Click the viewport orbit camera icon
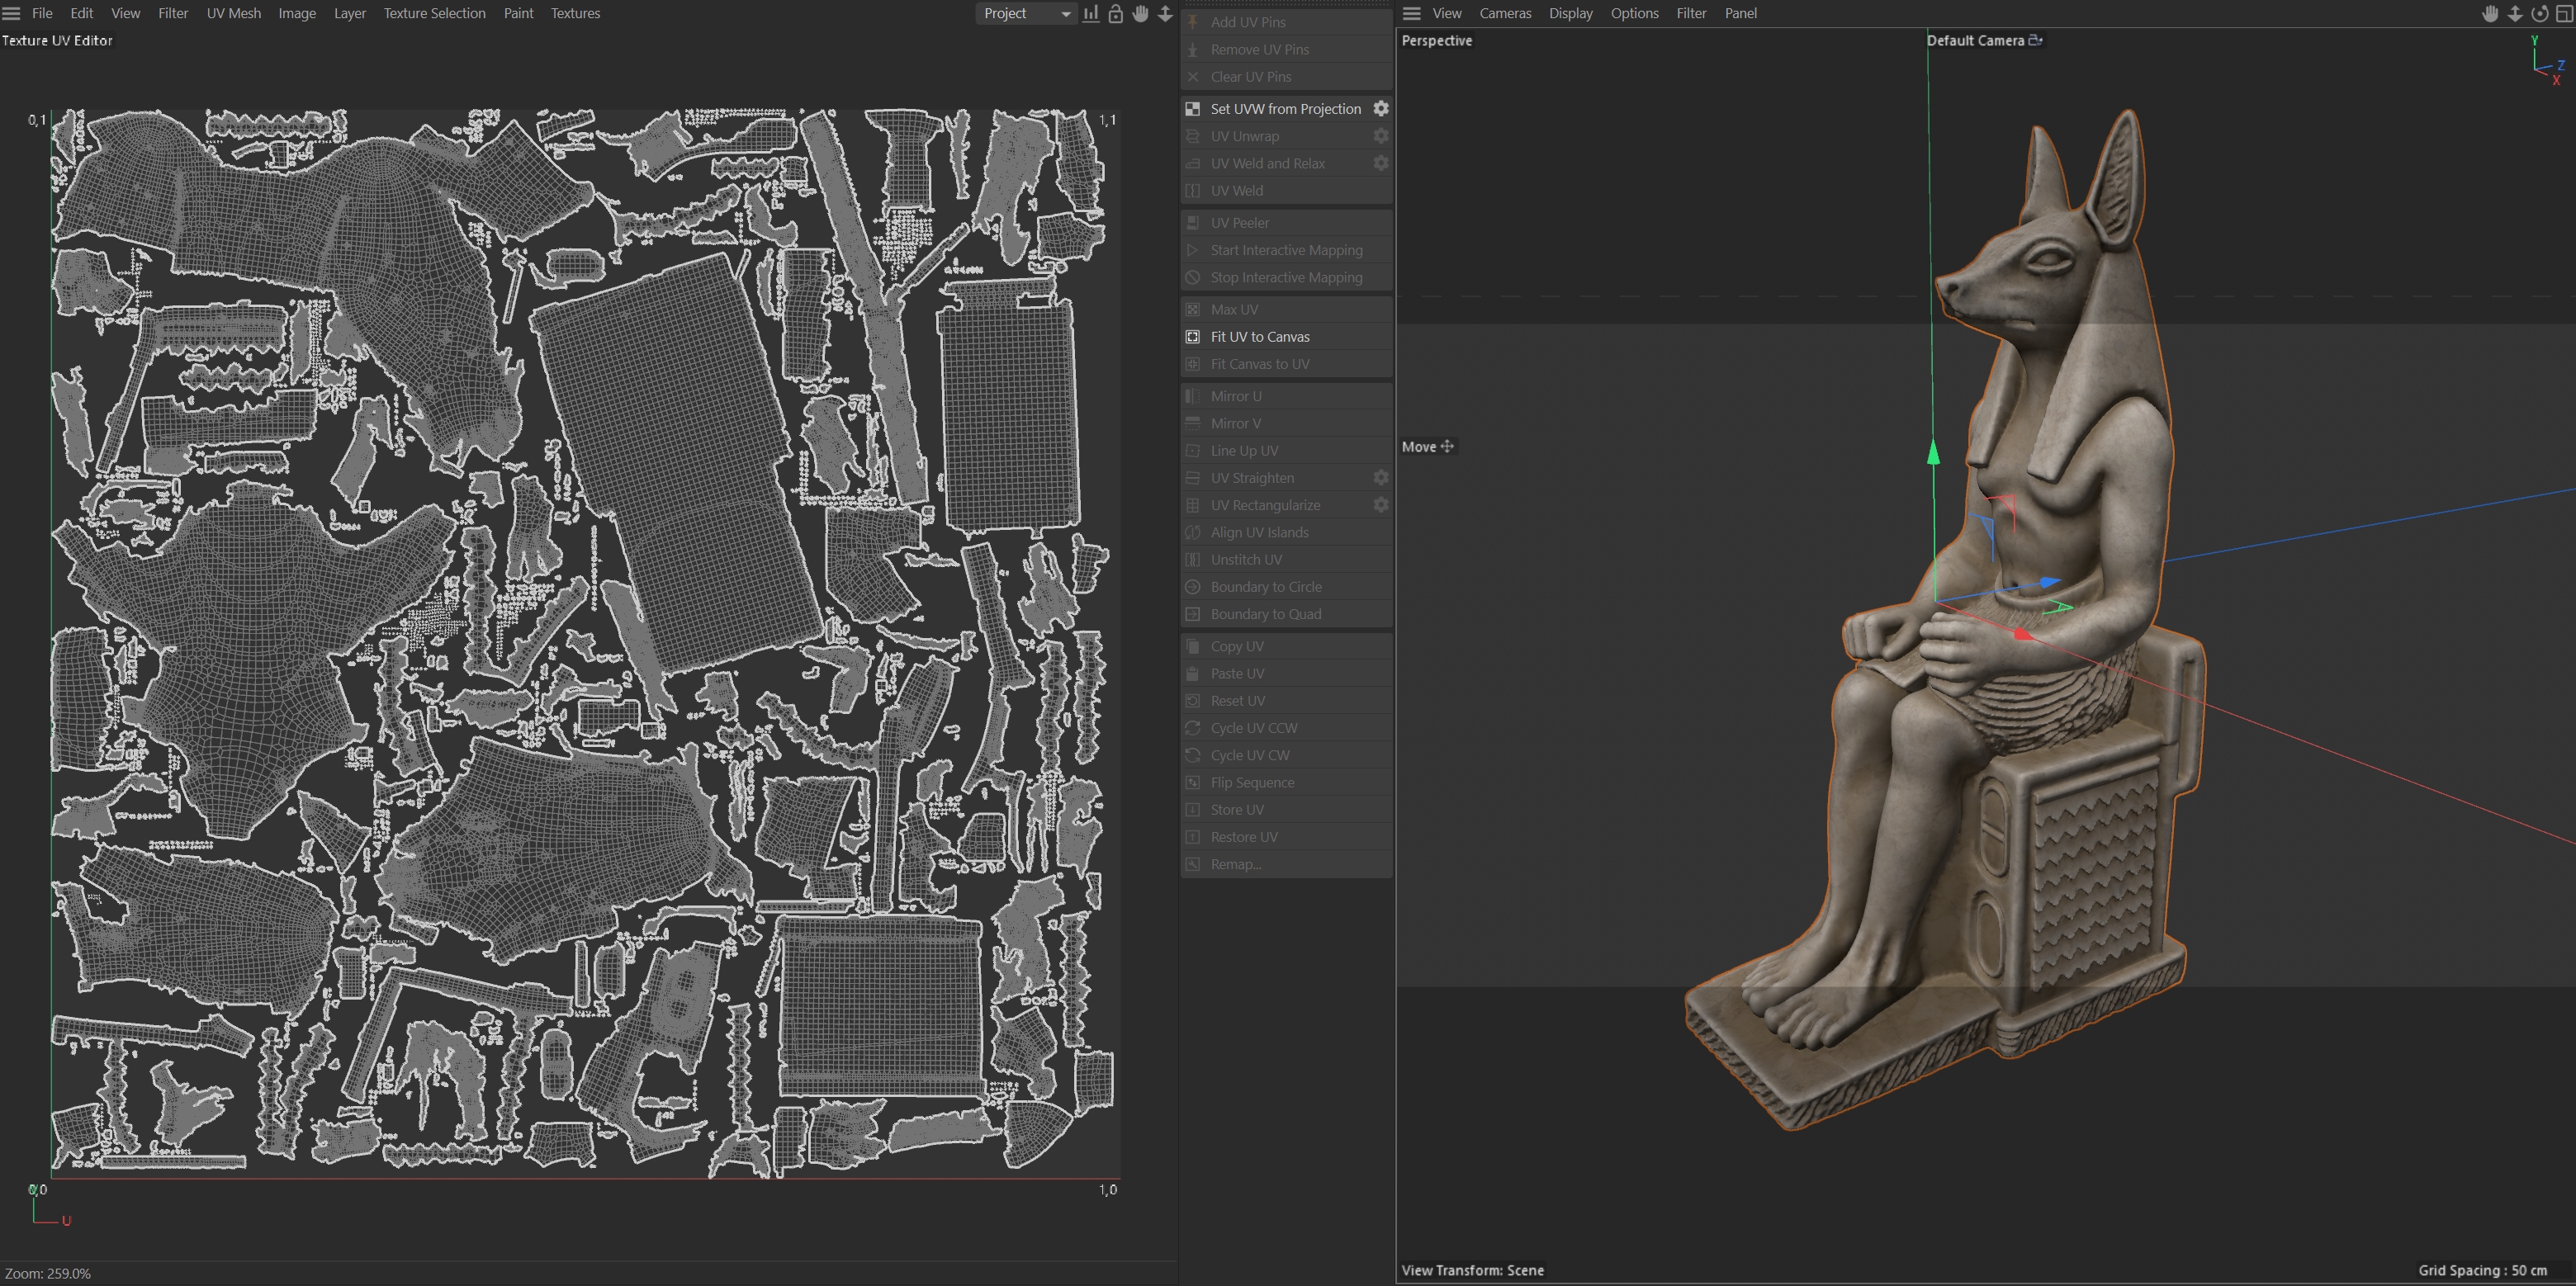The height and width of the screenshot is (1286, 2576). [x=2540, y=13]
